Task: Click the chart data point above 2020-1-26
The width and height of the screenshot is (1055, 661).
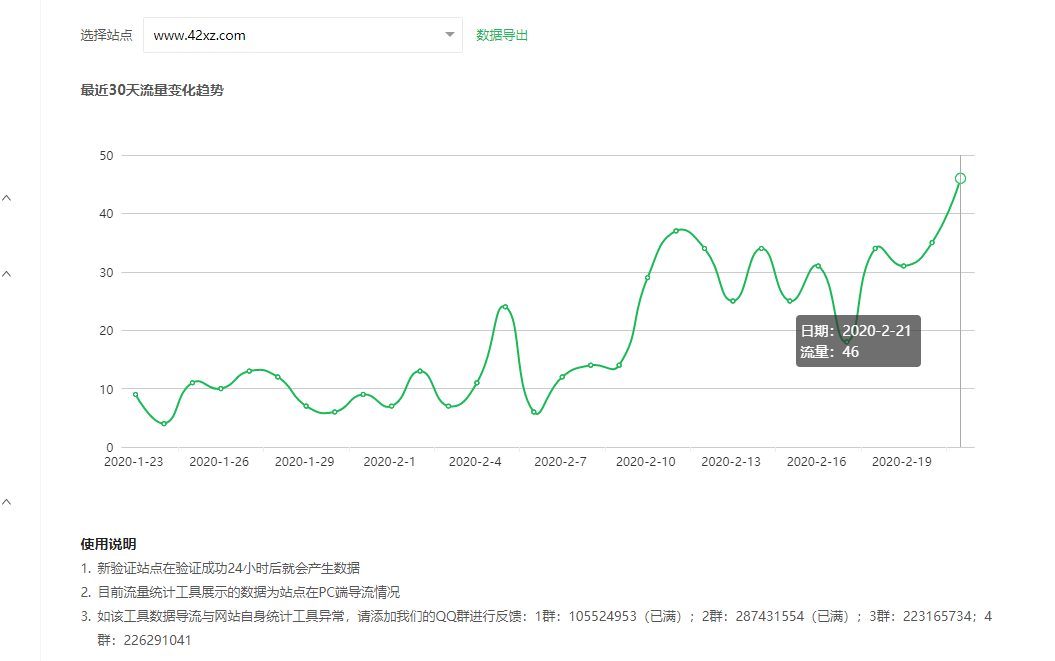Action: [221, 388]
